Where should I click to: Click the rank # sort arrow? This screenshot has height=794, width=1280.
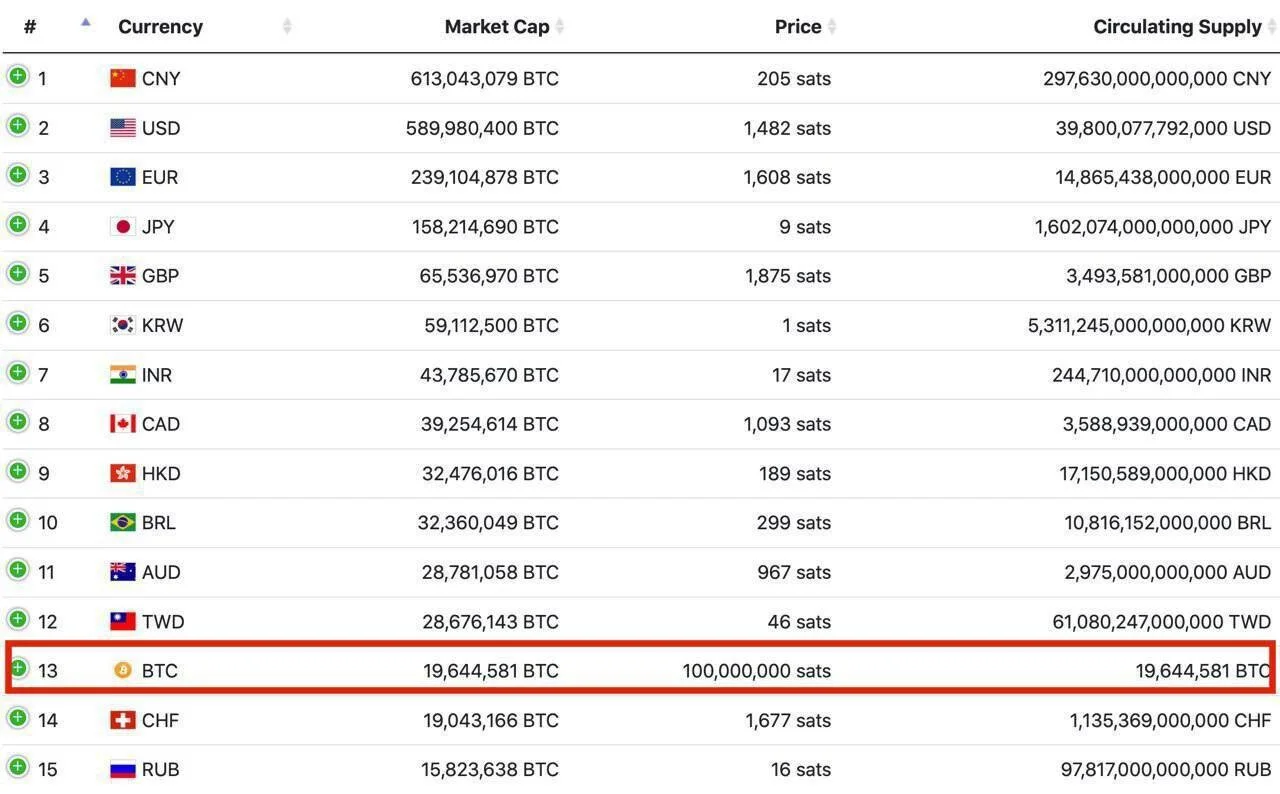click(86, 22)
